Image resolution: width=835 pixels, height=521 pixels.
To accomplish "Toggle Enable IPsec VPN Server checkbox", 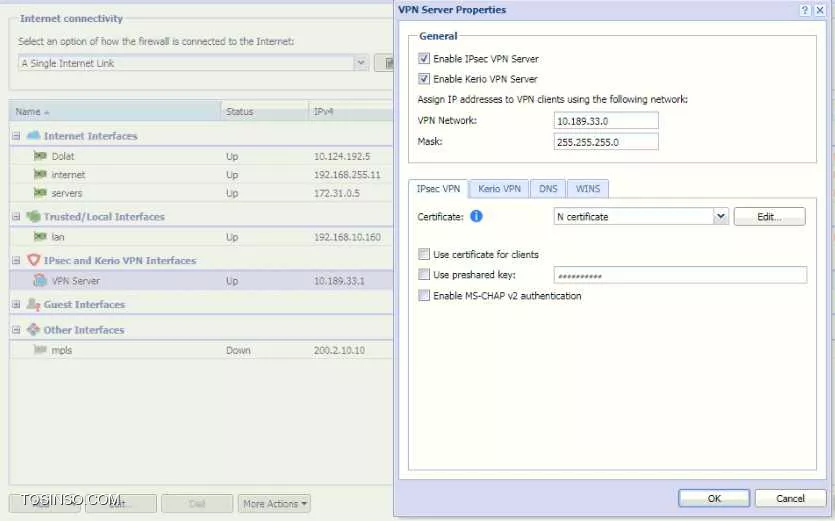I will 424,59.
